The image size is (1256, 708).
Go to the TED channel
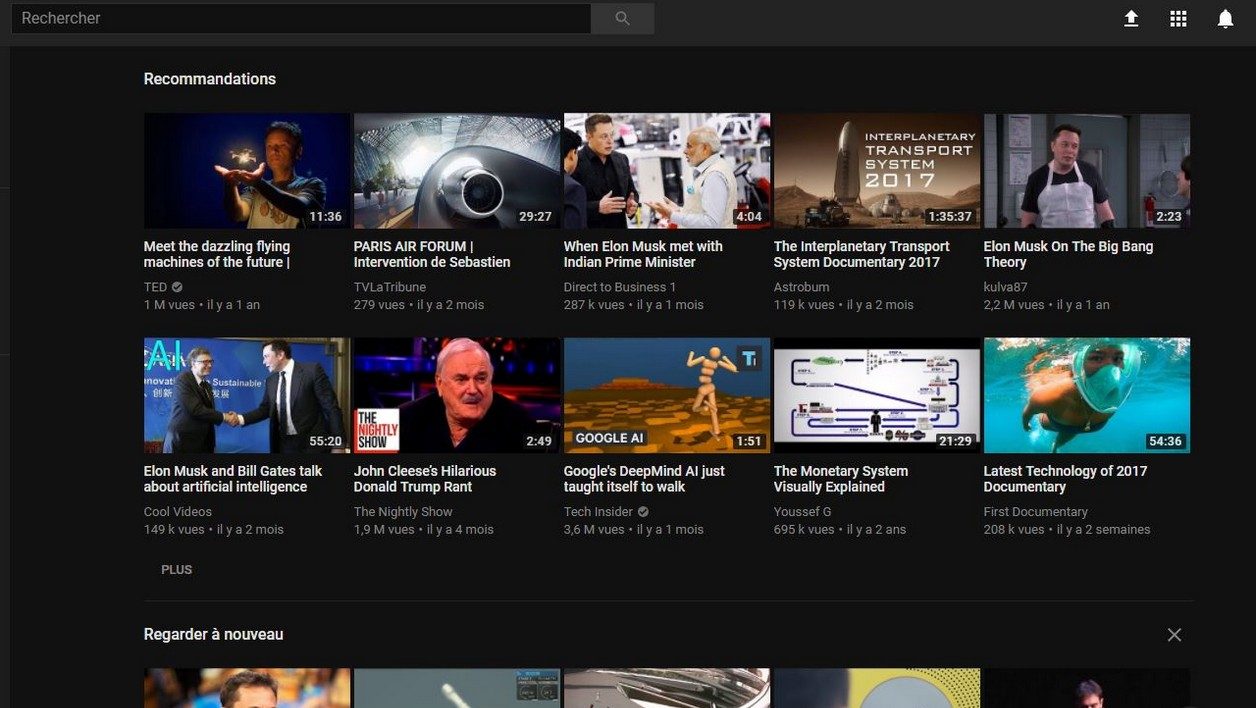[x=155, y=287]
